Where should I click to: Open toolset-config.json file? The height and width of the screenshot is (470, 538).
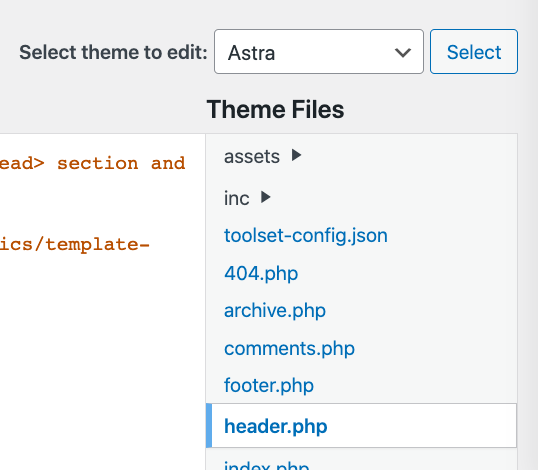(306, 236)
